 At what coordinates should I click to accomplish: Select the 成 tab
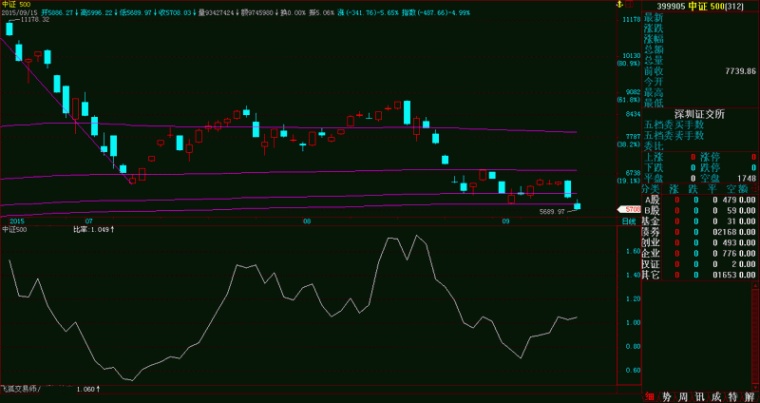pos(715,396)
